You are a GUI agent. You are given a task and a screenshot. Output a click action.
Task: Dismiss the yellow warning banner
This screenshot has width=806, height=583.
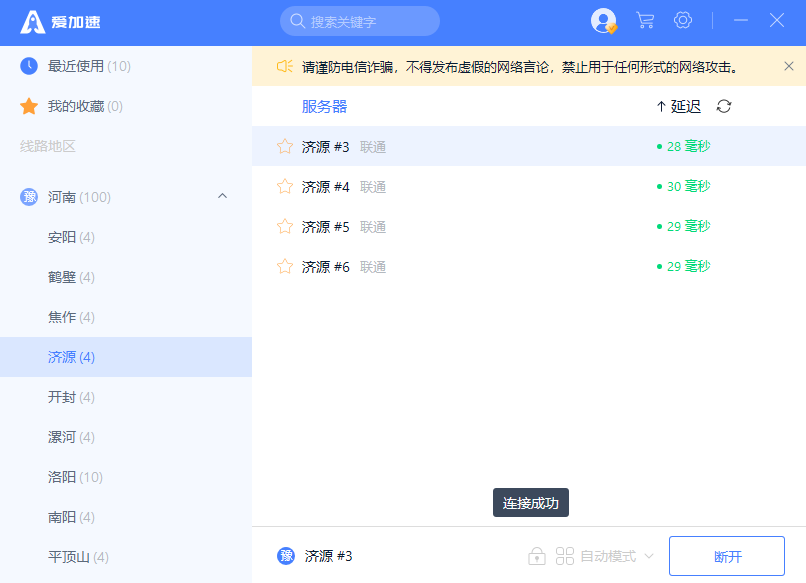click(x=789, y=66)
